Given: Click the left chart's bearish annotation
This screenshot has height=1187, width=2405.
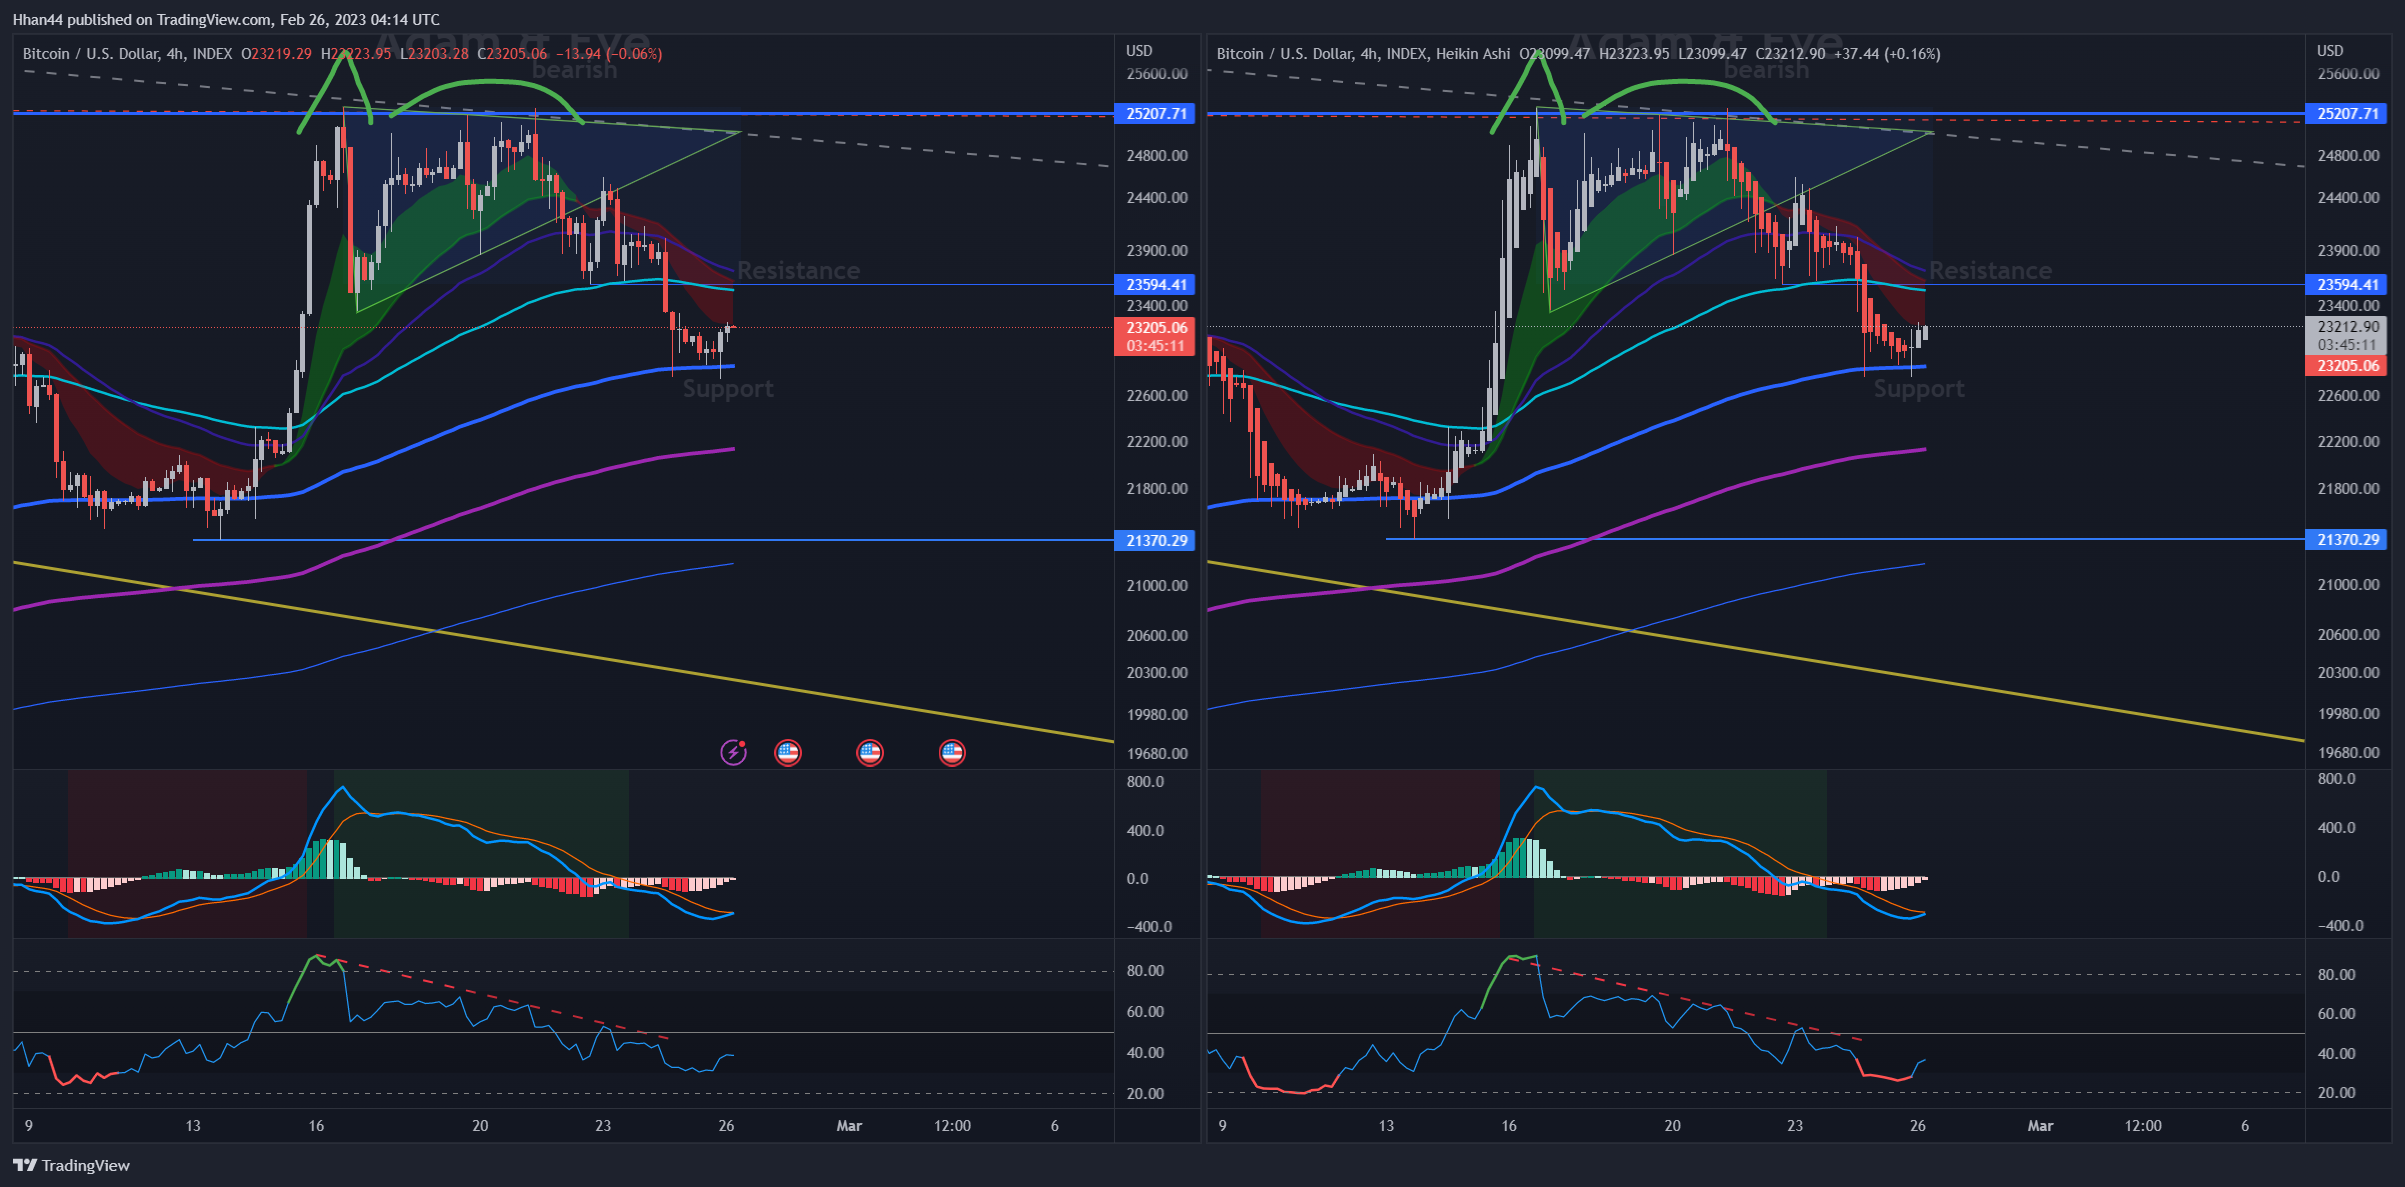Looking at the screenshot, I should pos(575,70).
